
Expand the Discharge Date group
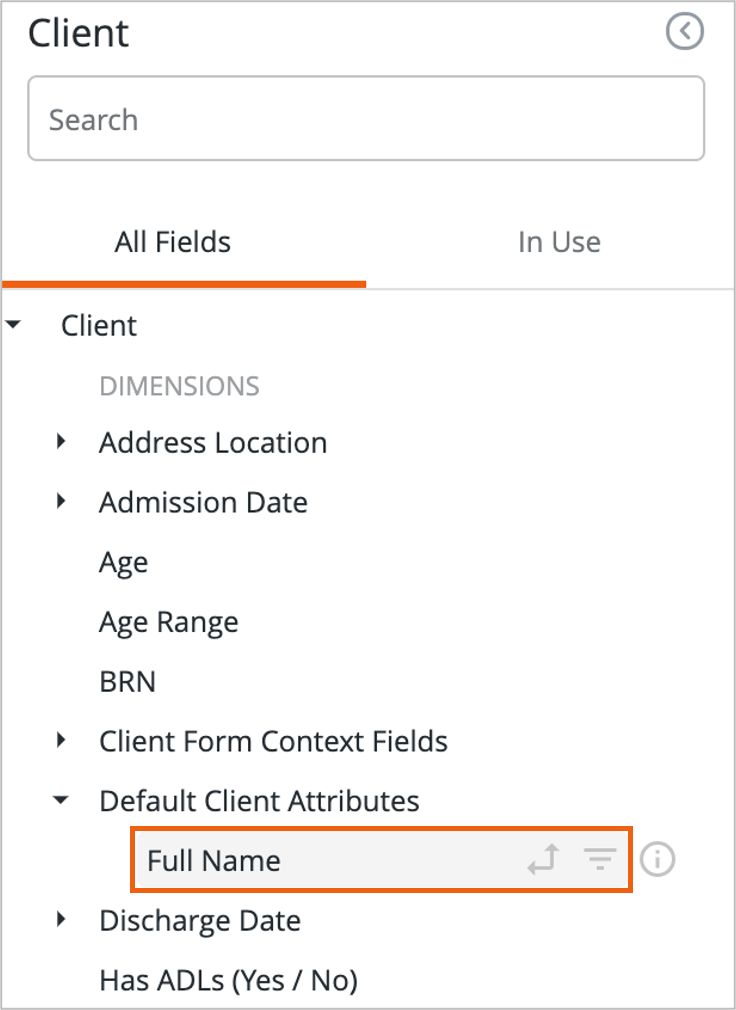[x=62, y=920]
